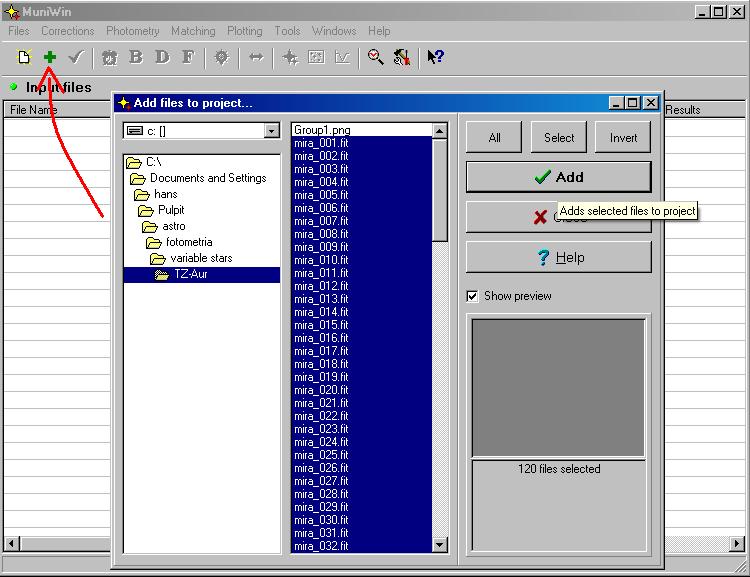
Task: Click the All button
Action: tap(494, 138)
